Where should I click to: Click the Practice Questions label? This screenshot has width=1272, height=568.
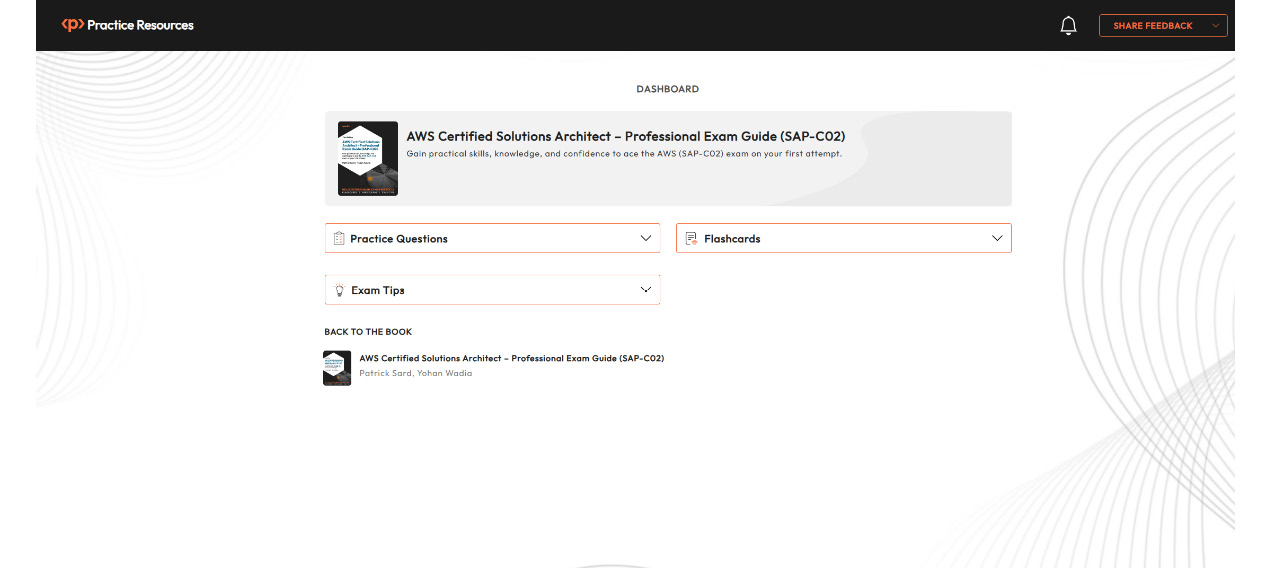pos(399,239)
